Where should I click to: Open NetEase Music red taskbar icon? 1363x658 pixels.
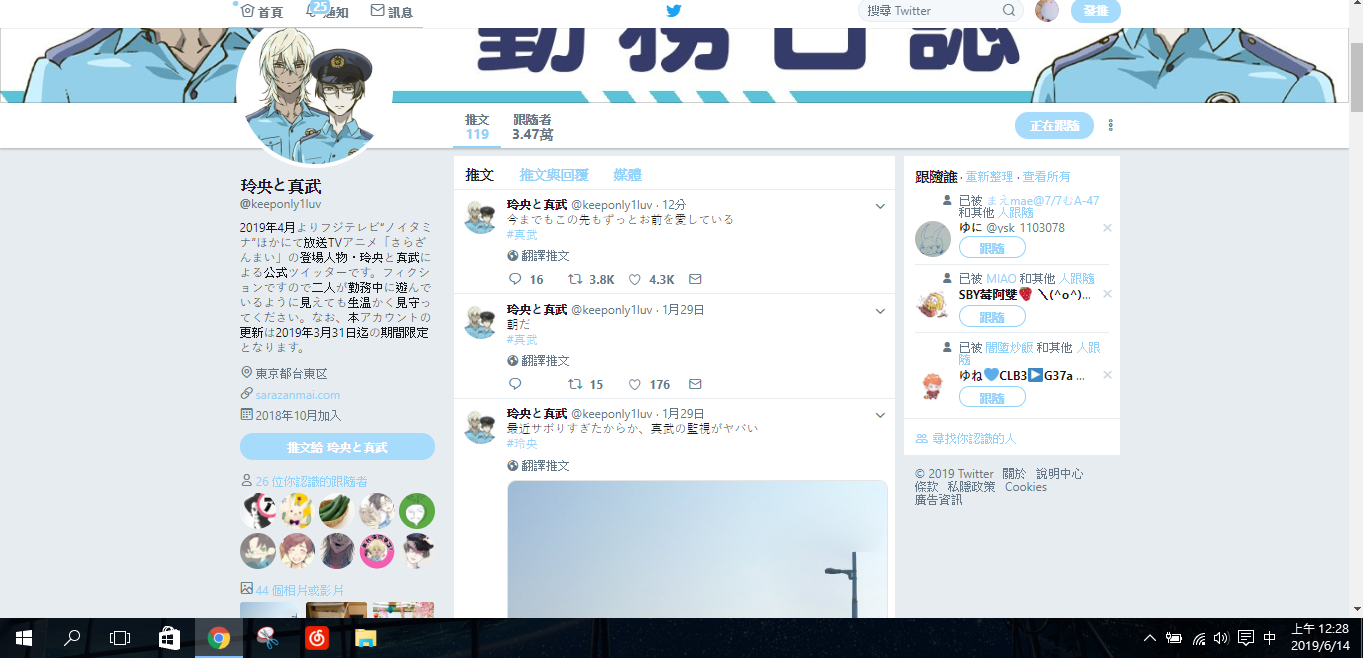click(x=317, y=638)
